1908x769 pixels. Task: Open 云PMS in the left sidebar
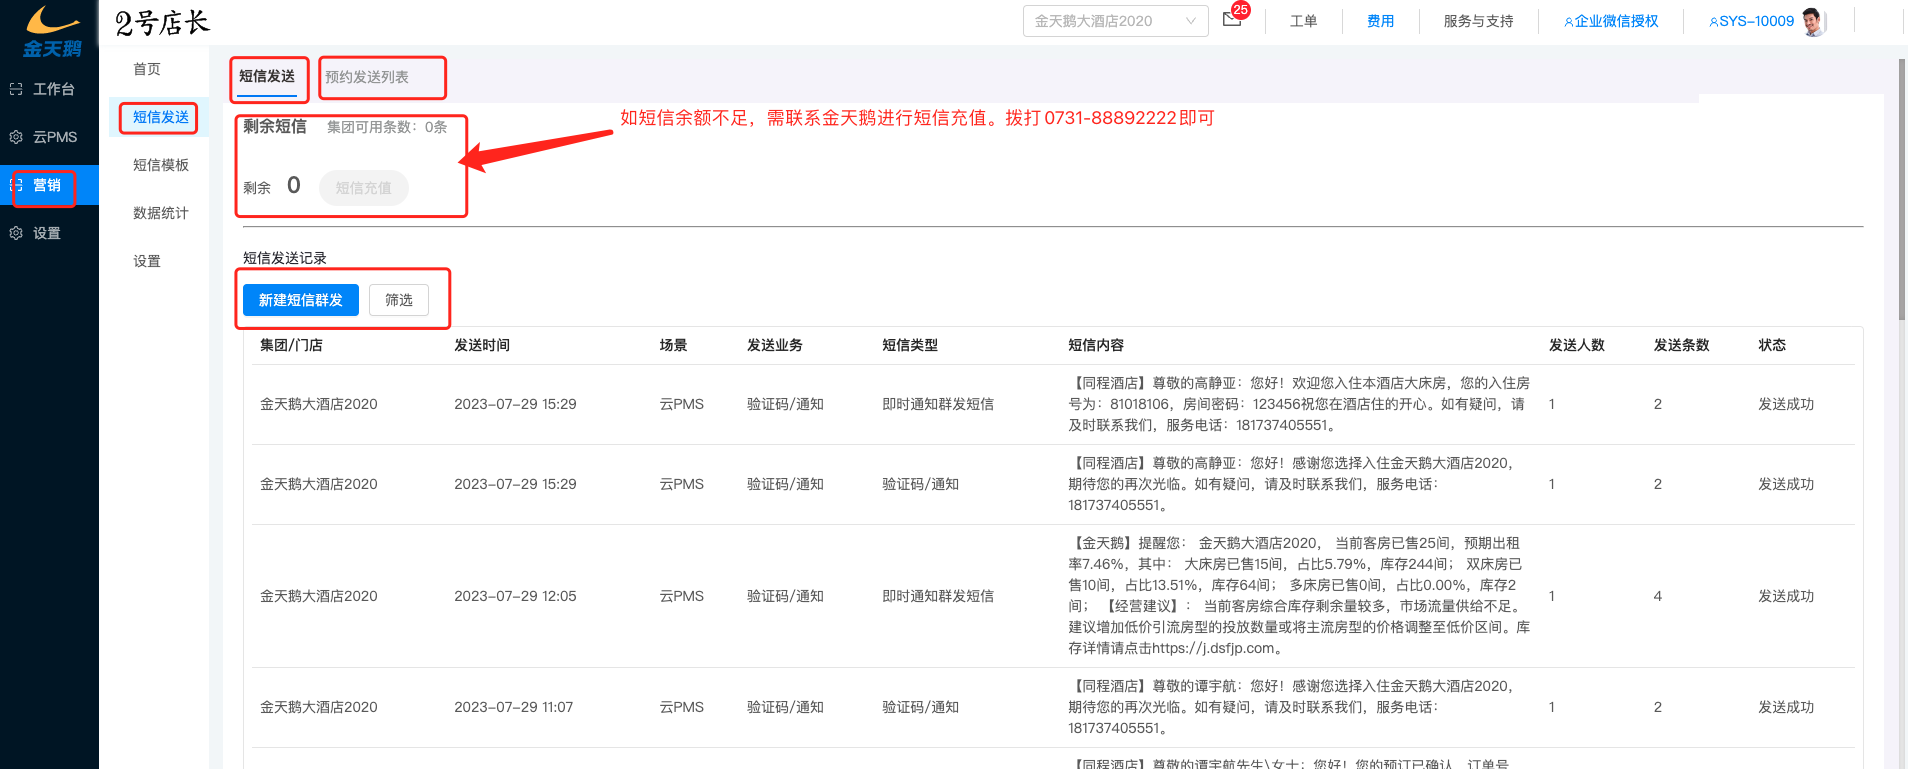coord(55,137)
